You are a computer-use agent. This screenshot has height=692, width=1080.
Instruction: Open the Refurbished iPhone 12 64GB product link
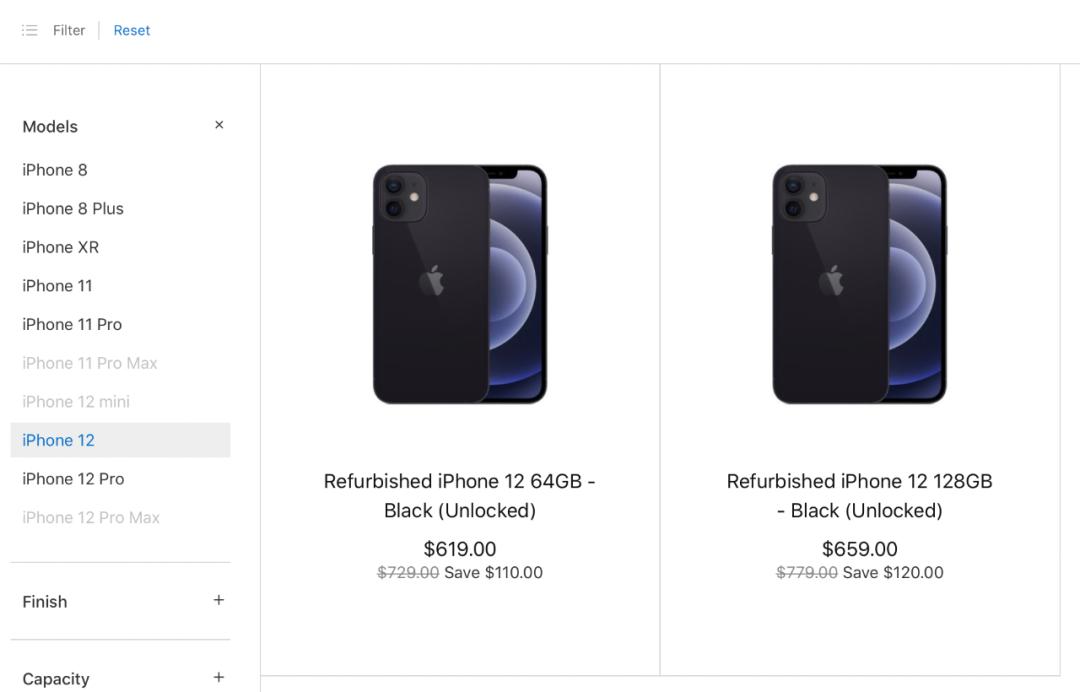[x=460, y=495]
